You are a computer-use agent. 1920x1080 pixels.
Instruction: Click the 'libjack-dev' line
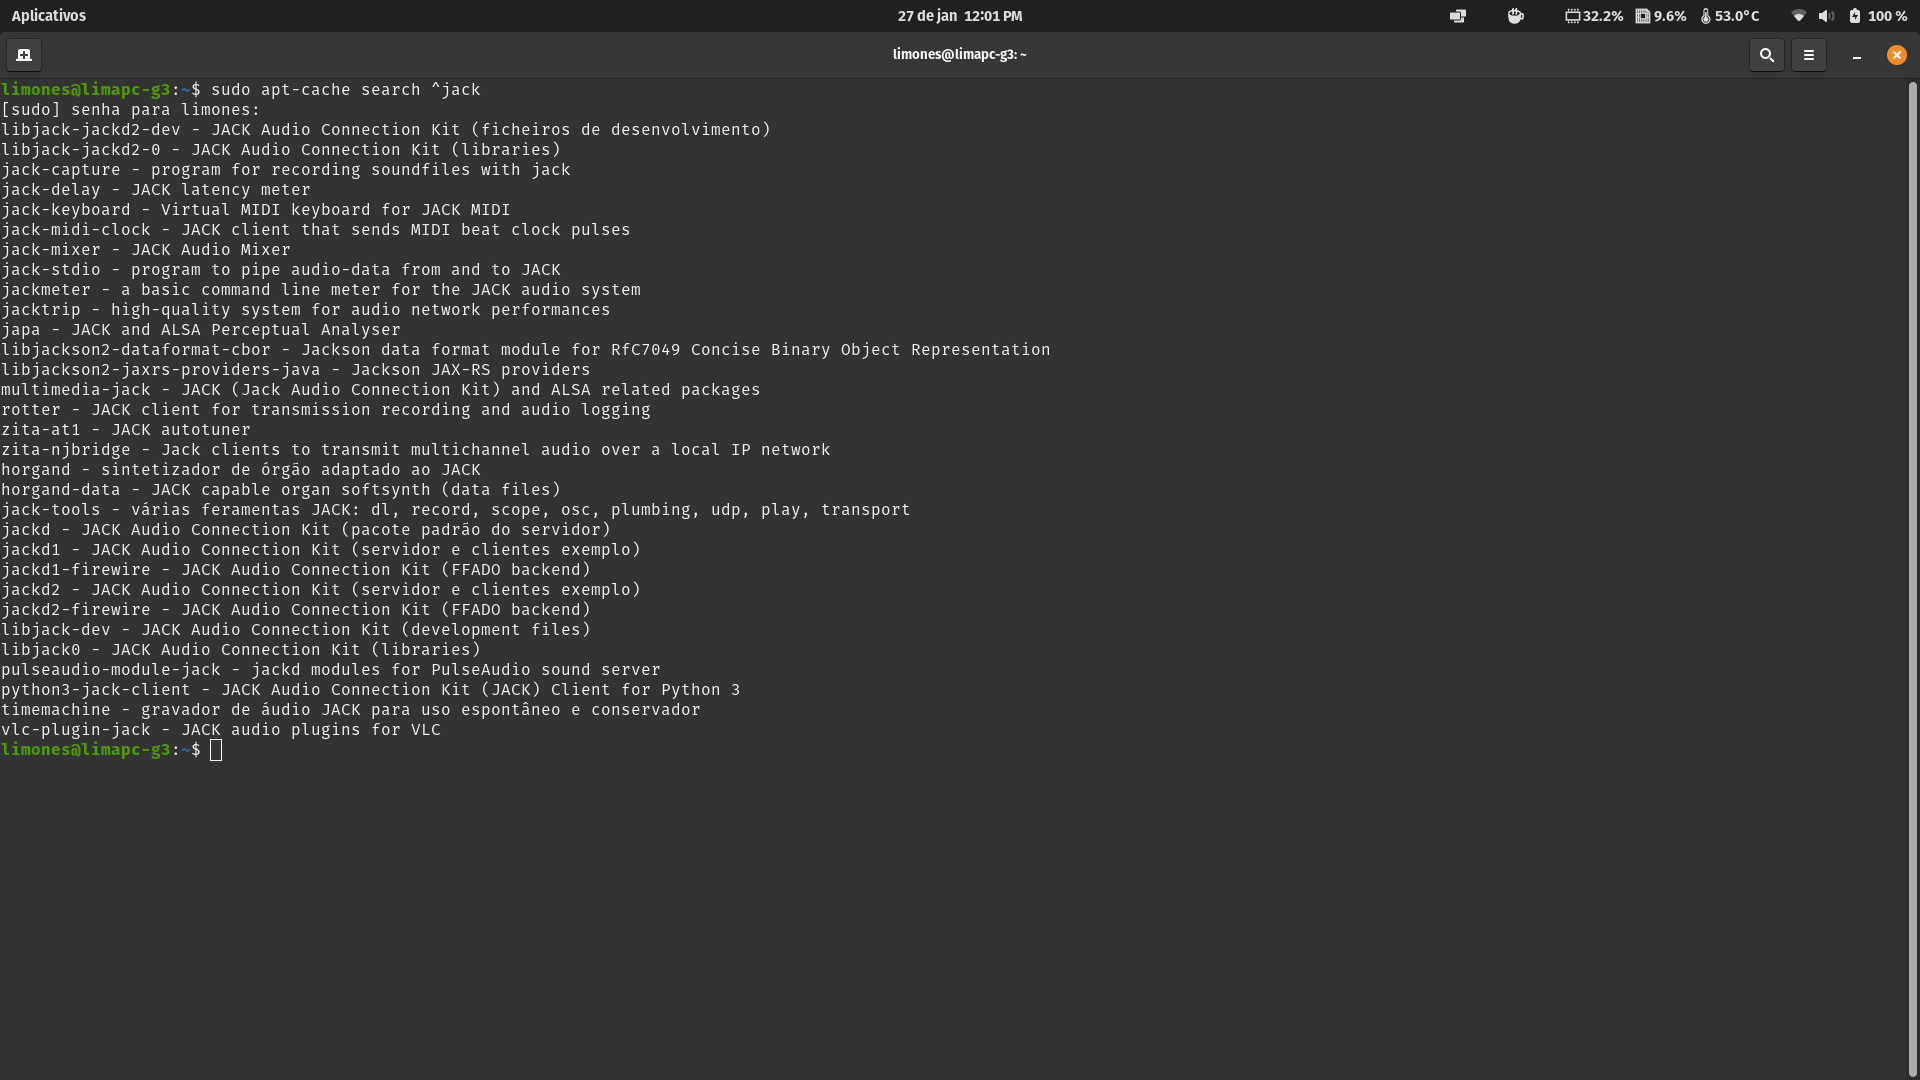tap(296, 630)
